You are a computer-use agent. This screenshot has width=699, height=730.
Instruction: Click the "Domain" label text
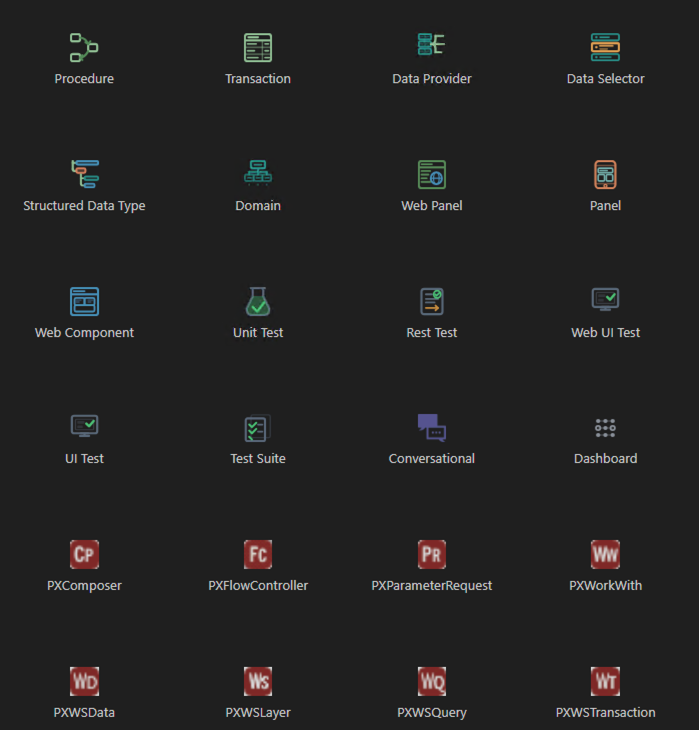[258, 206]
